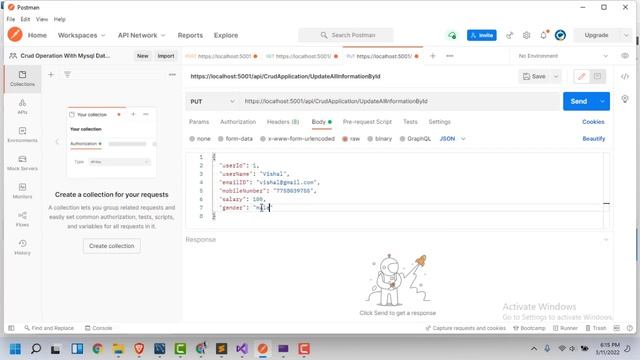Switch to the Pre-request Script tab

[x=367, y=122]
